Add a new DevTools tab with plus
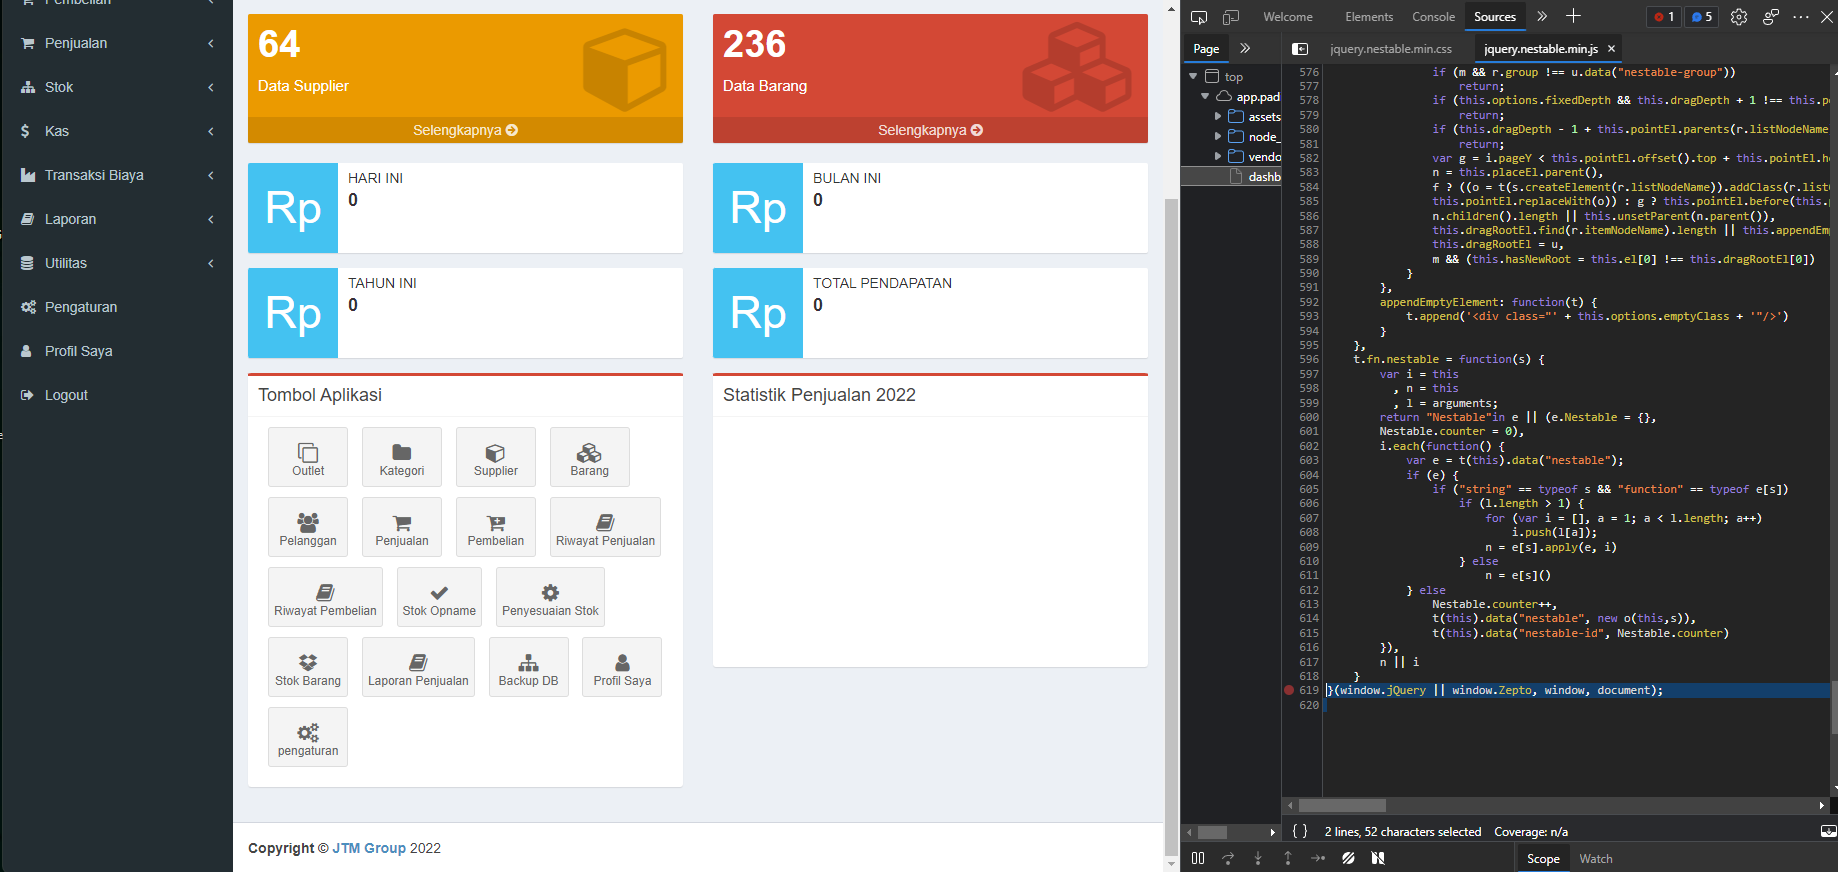The height and width of the screenshot is (872, 1838). pos(1573,16)
